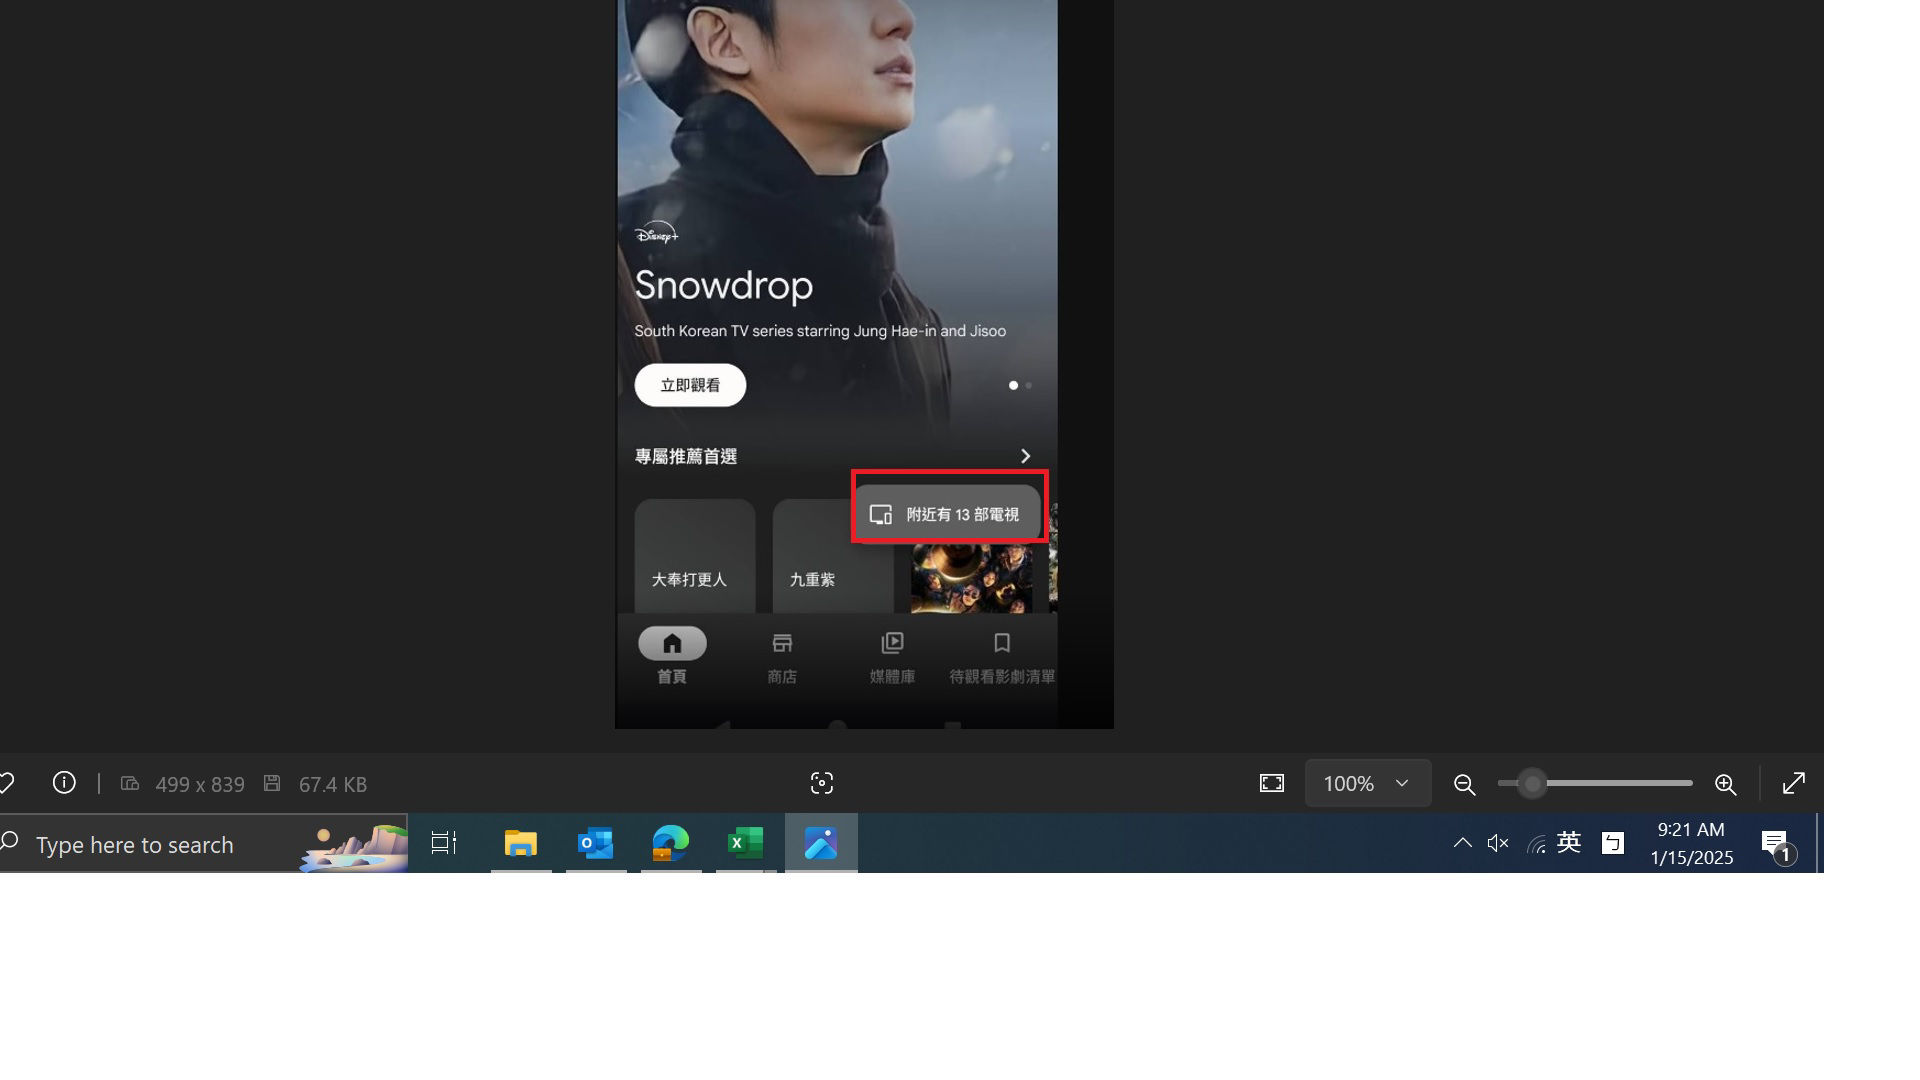
Task: Open Microsoft Edge from taskbar
Action: coord(671,843)
